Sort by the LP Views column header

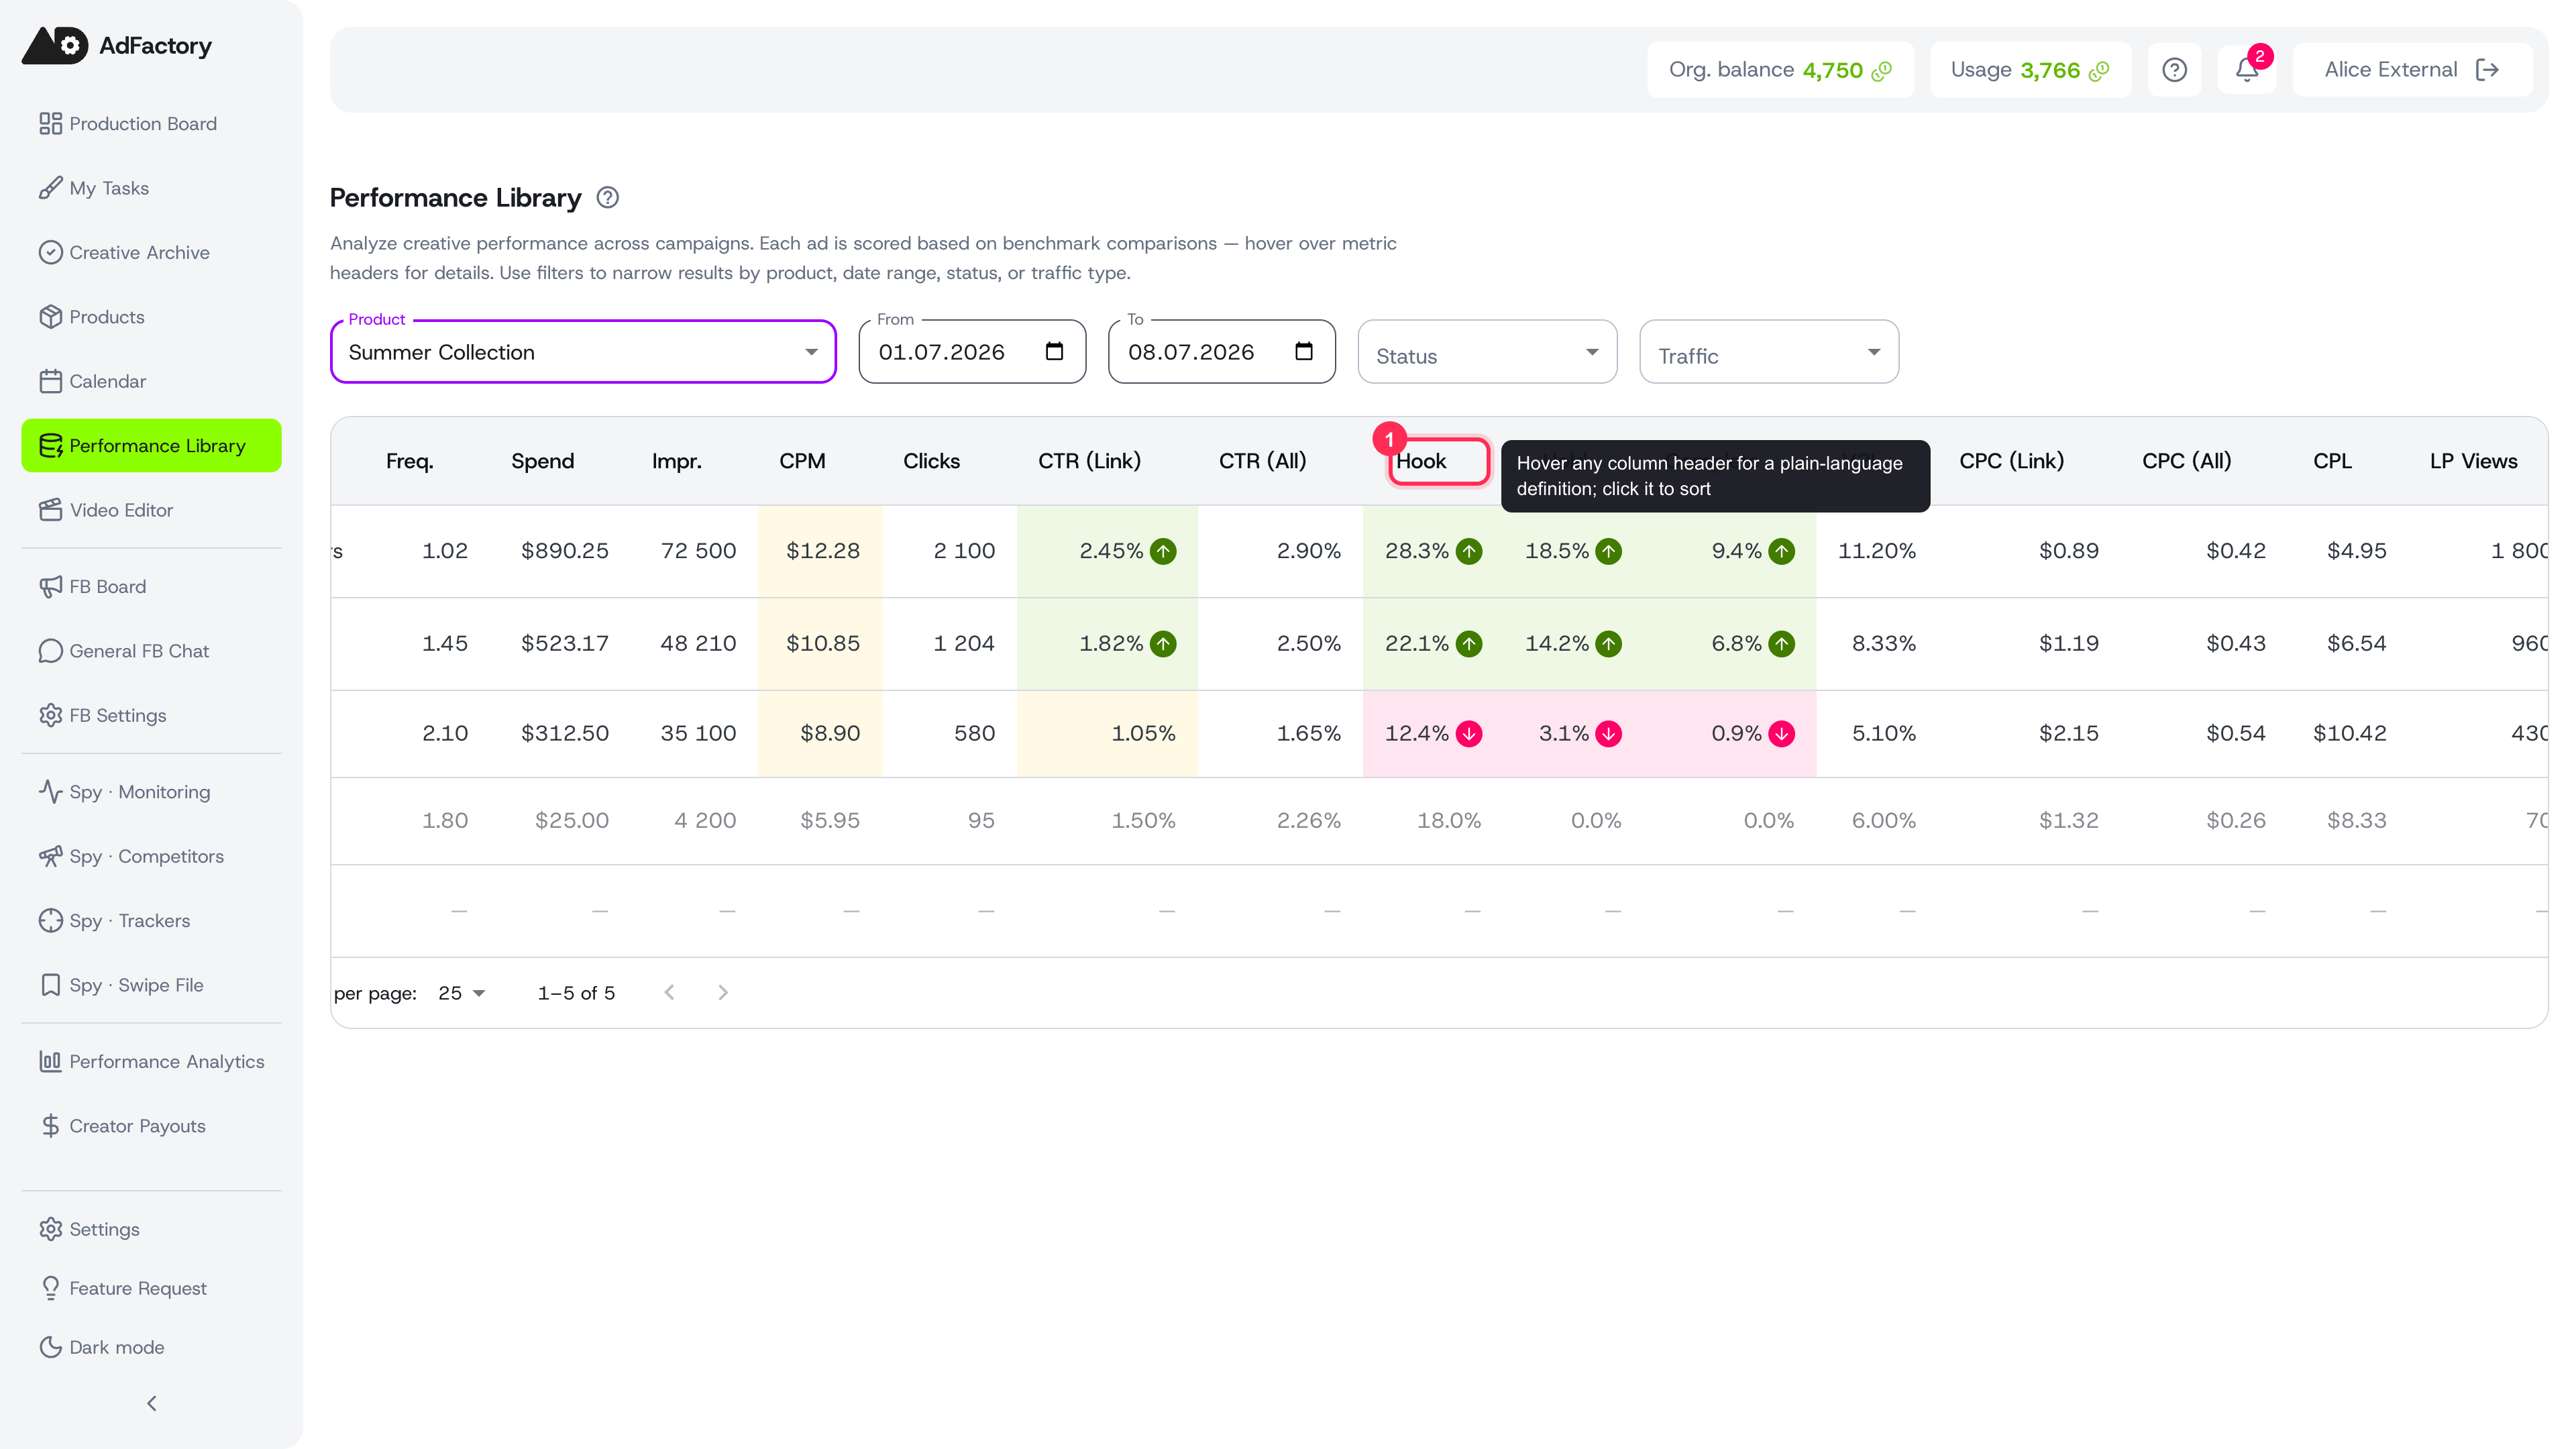point(2473,461)
